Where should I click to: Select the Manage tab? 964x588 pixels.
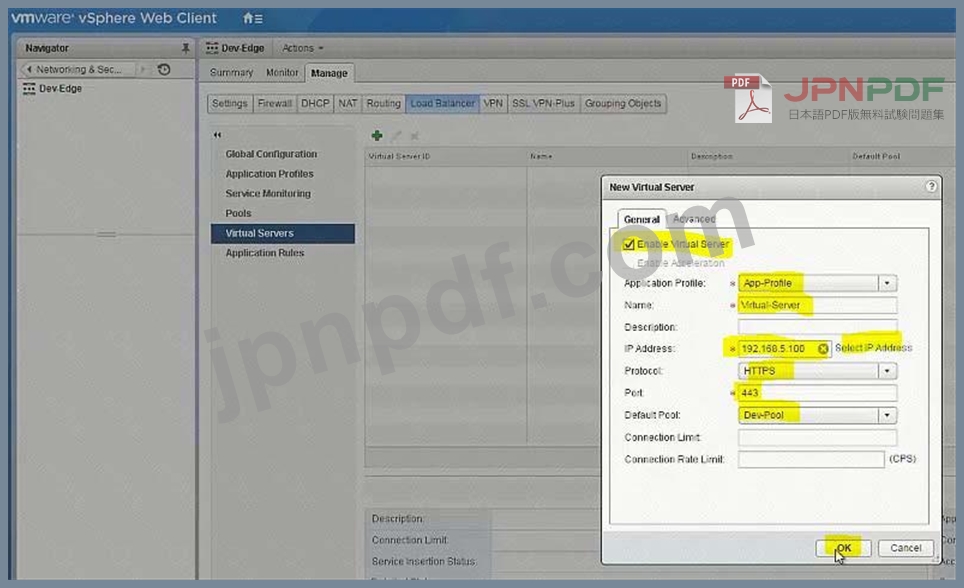(x=329, y=73)
